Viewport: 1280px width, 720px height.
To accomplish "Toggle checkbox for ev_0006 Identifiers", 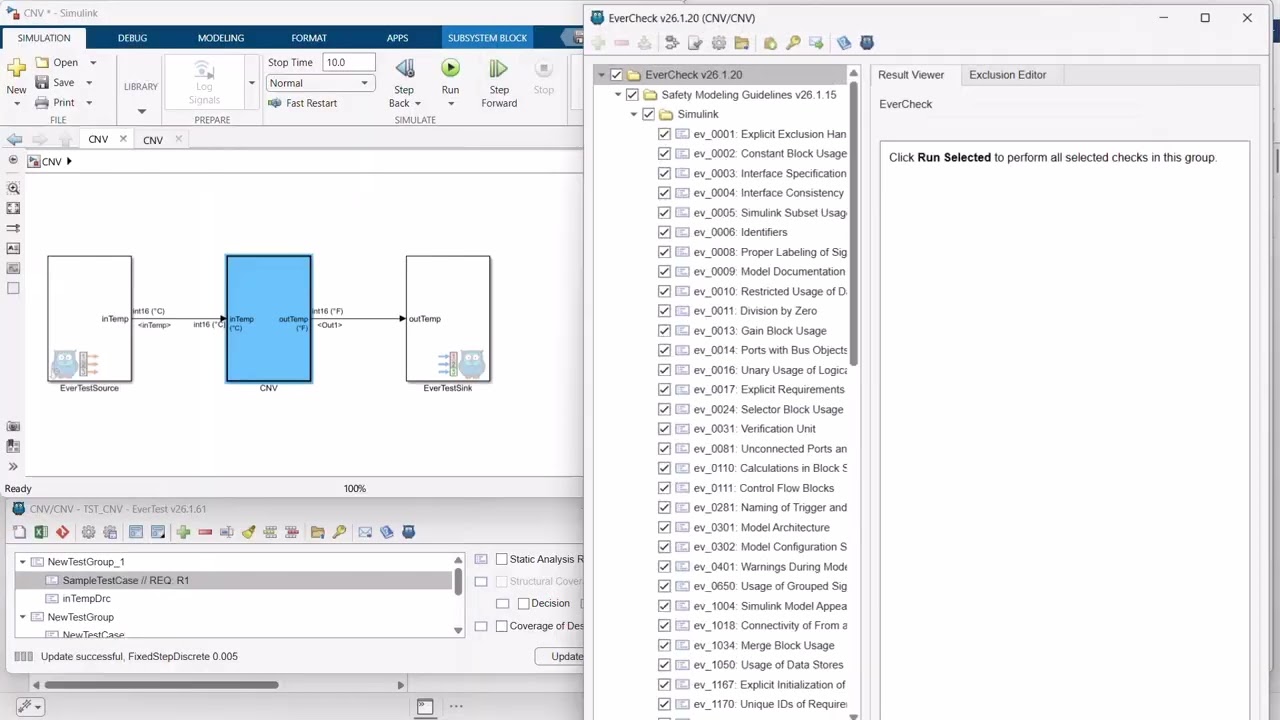I will 664,232.
